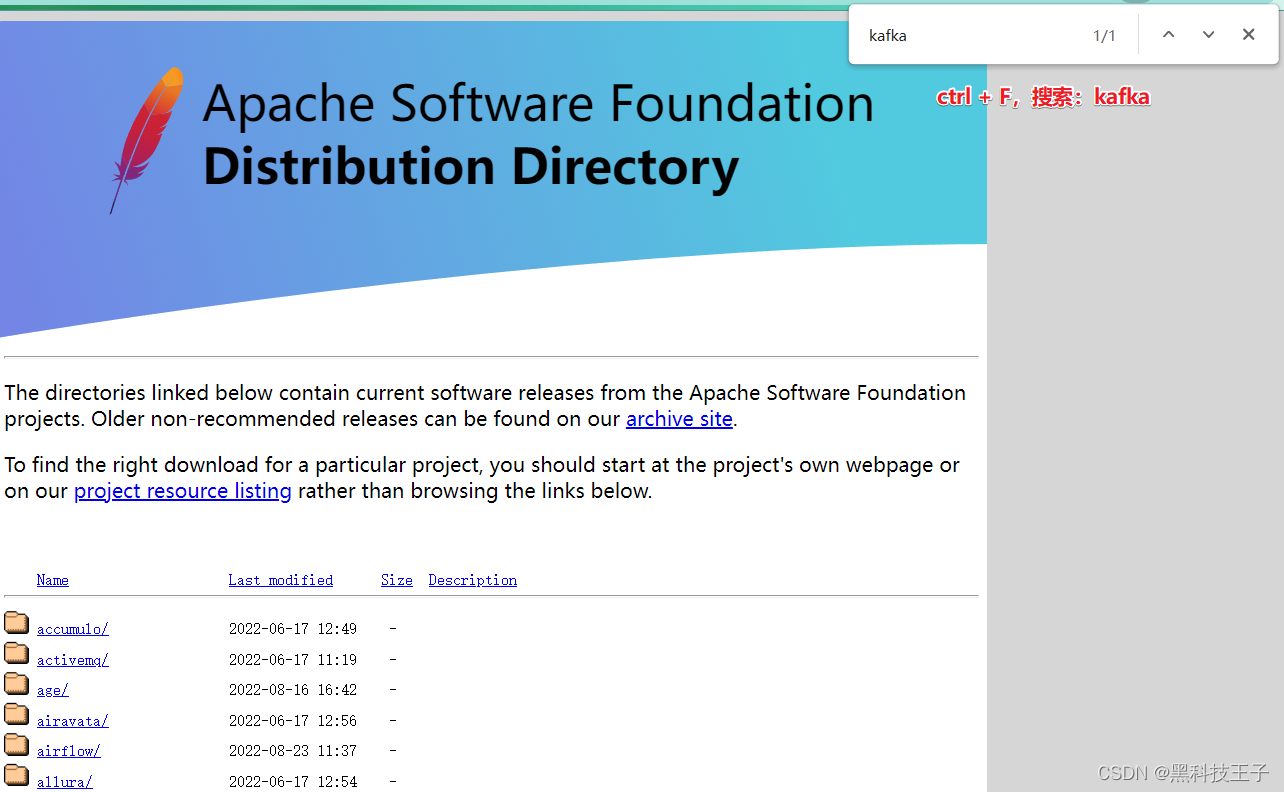The image size is (1284, 792).
Task: Sort by Size column header
Action: click(x=397, y=580)
